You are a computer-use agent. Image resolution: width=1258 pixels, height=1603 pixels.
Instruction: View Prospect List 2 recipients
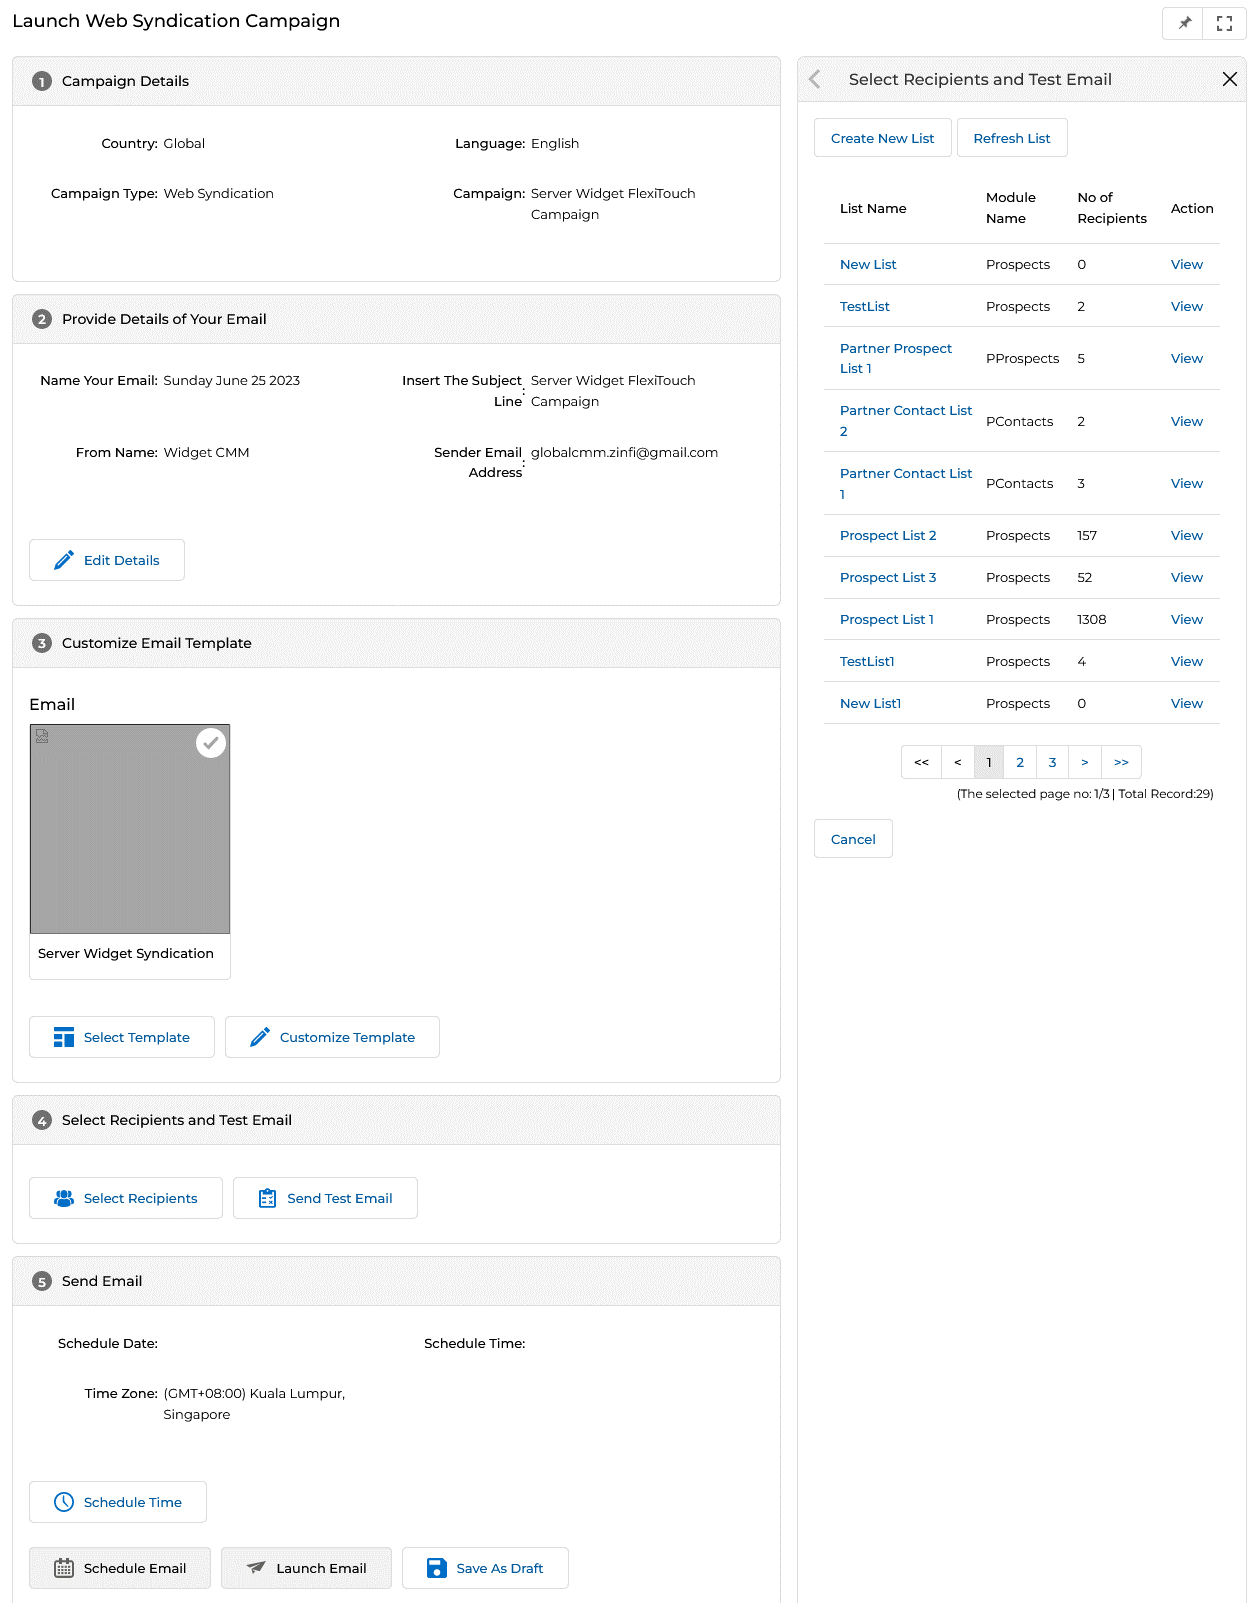[x=1187, y=535]
